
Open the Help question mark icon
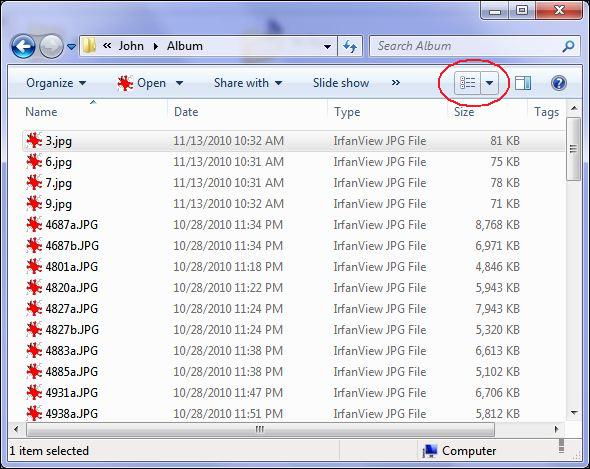[559, 83]
